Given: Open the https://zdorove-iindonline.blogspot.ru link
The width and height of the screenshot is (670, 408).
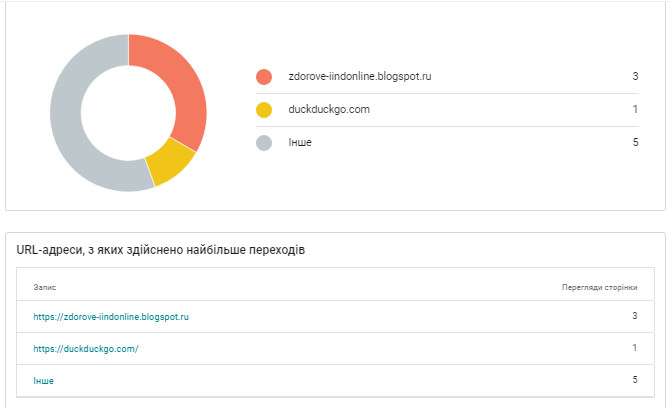Looking at the screenshot, I should click(111, 317).
